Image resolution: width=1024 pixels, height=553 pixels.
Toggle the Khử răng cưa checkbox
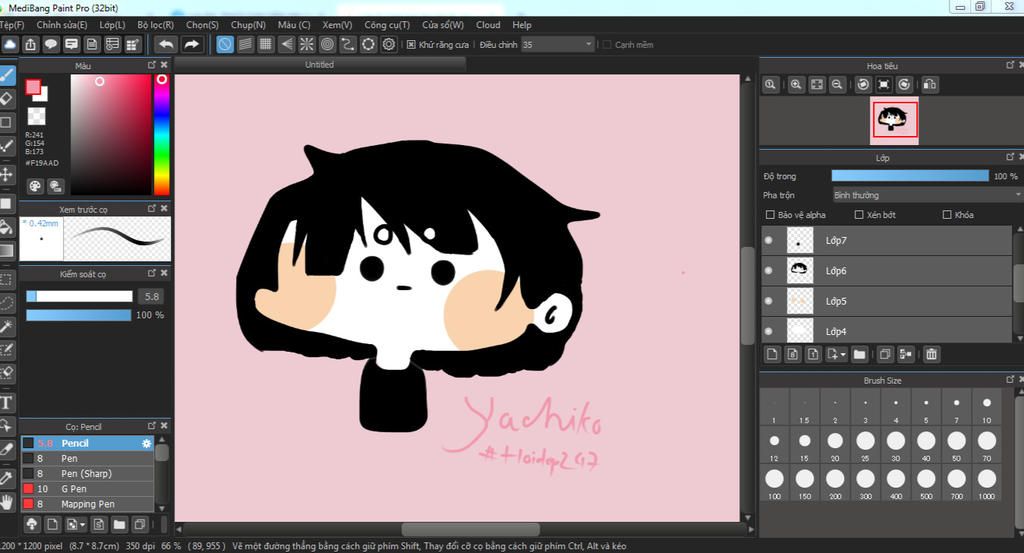[411, 44]
